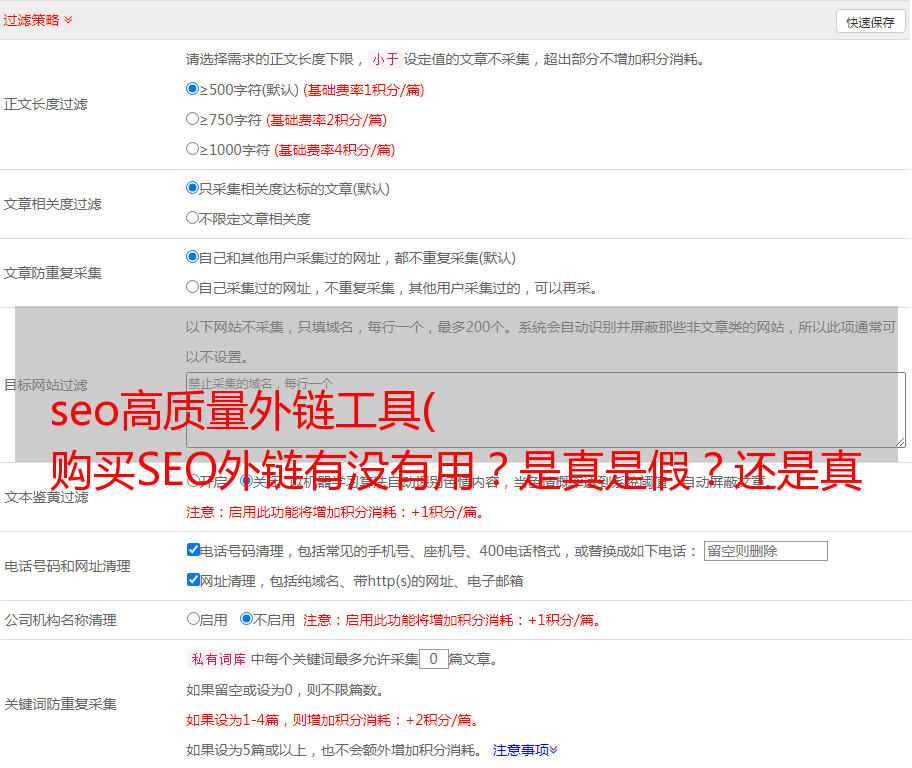Click the 私有词库 tag

pos(216,659)
